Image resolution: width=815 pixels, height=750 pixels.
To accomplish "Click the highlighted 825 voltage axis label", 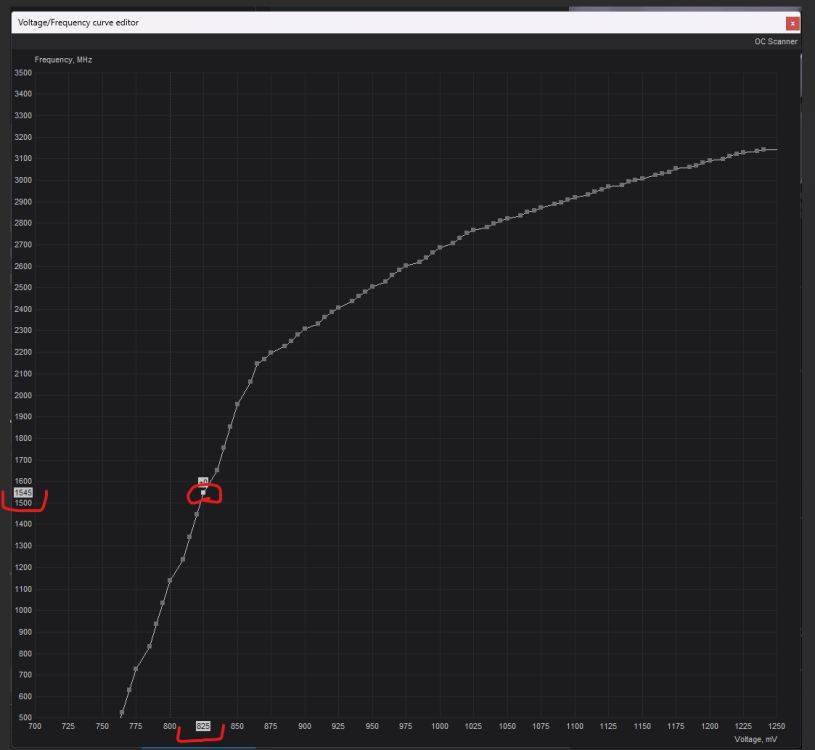I will click(x=203, y=726).
